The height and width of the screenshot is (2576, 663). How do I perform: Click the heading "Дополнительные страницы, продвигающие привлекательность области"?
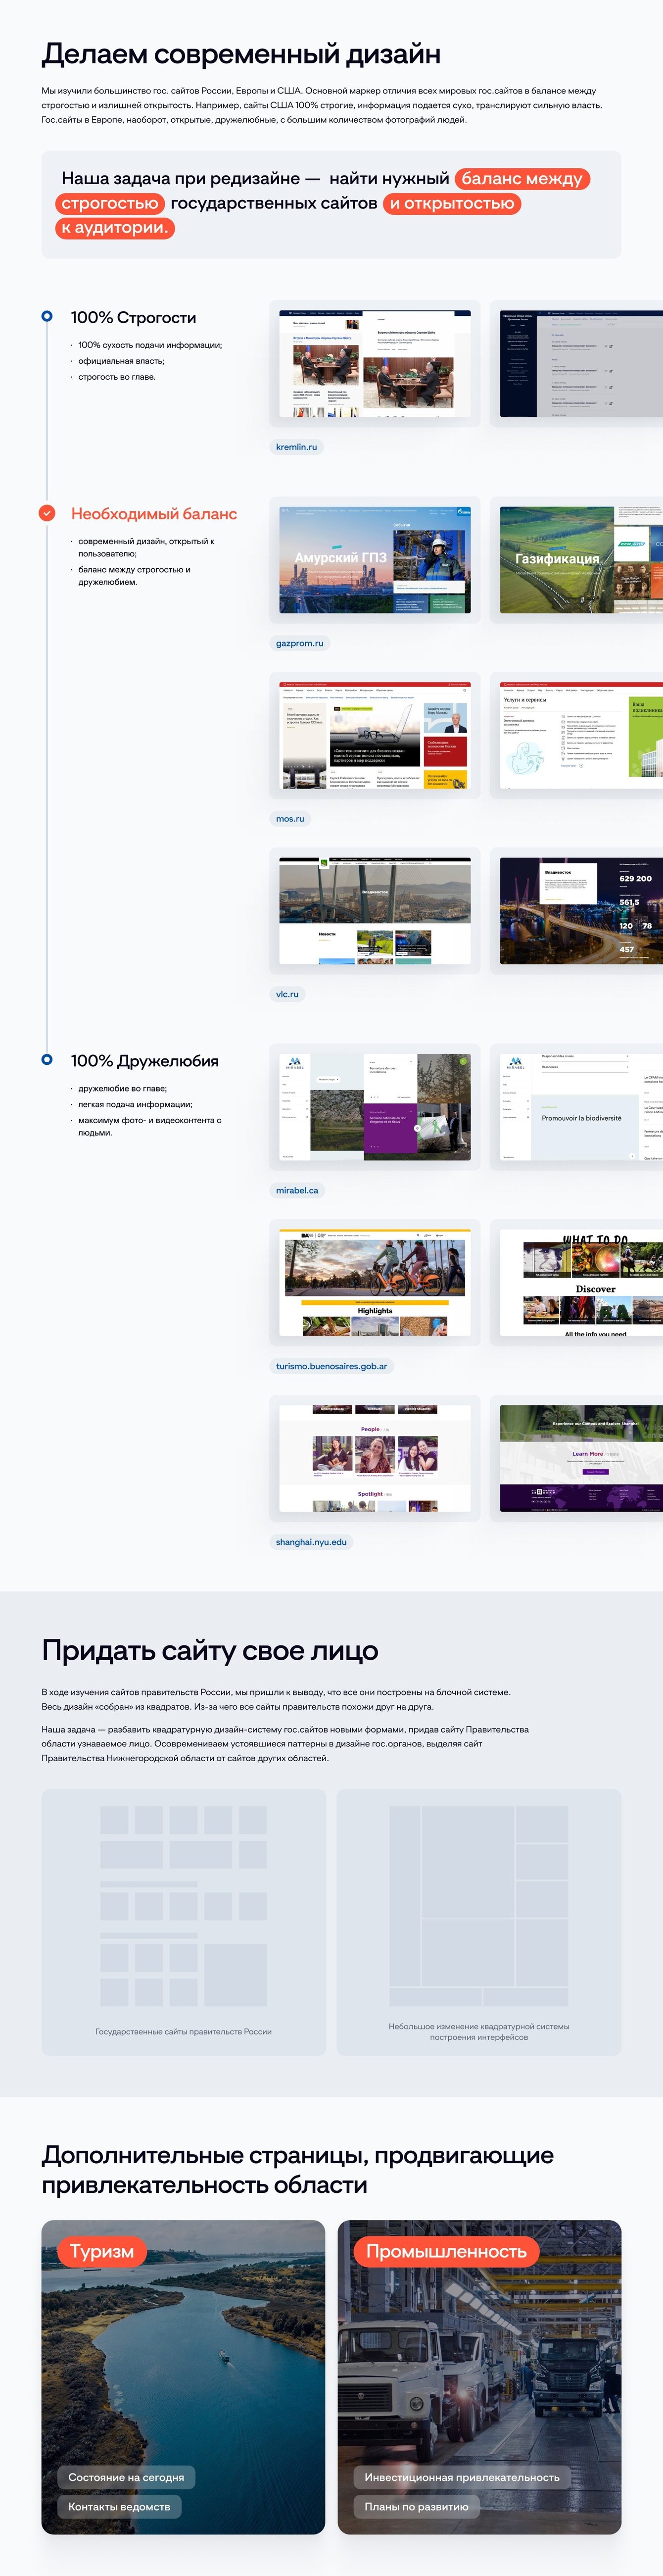(x=297, y=2169)
